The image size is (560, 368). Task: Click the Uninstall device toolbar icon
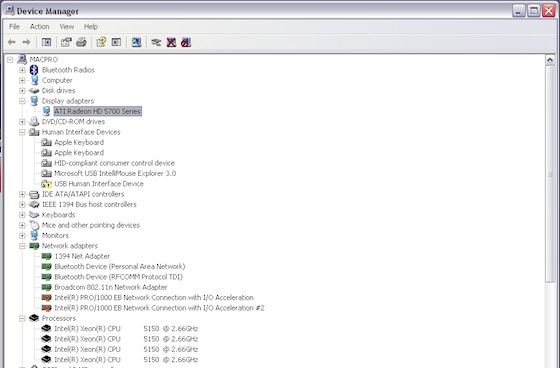click(171, 43)
